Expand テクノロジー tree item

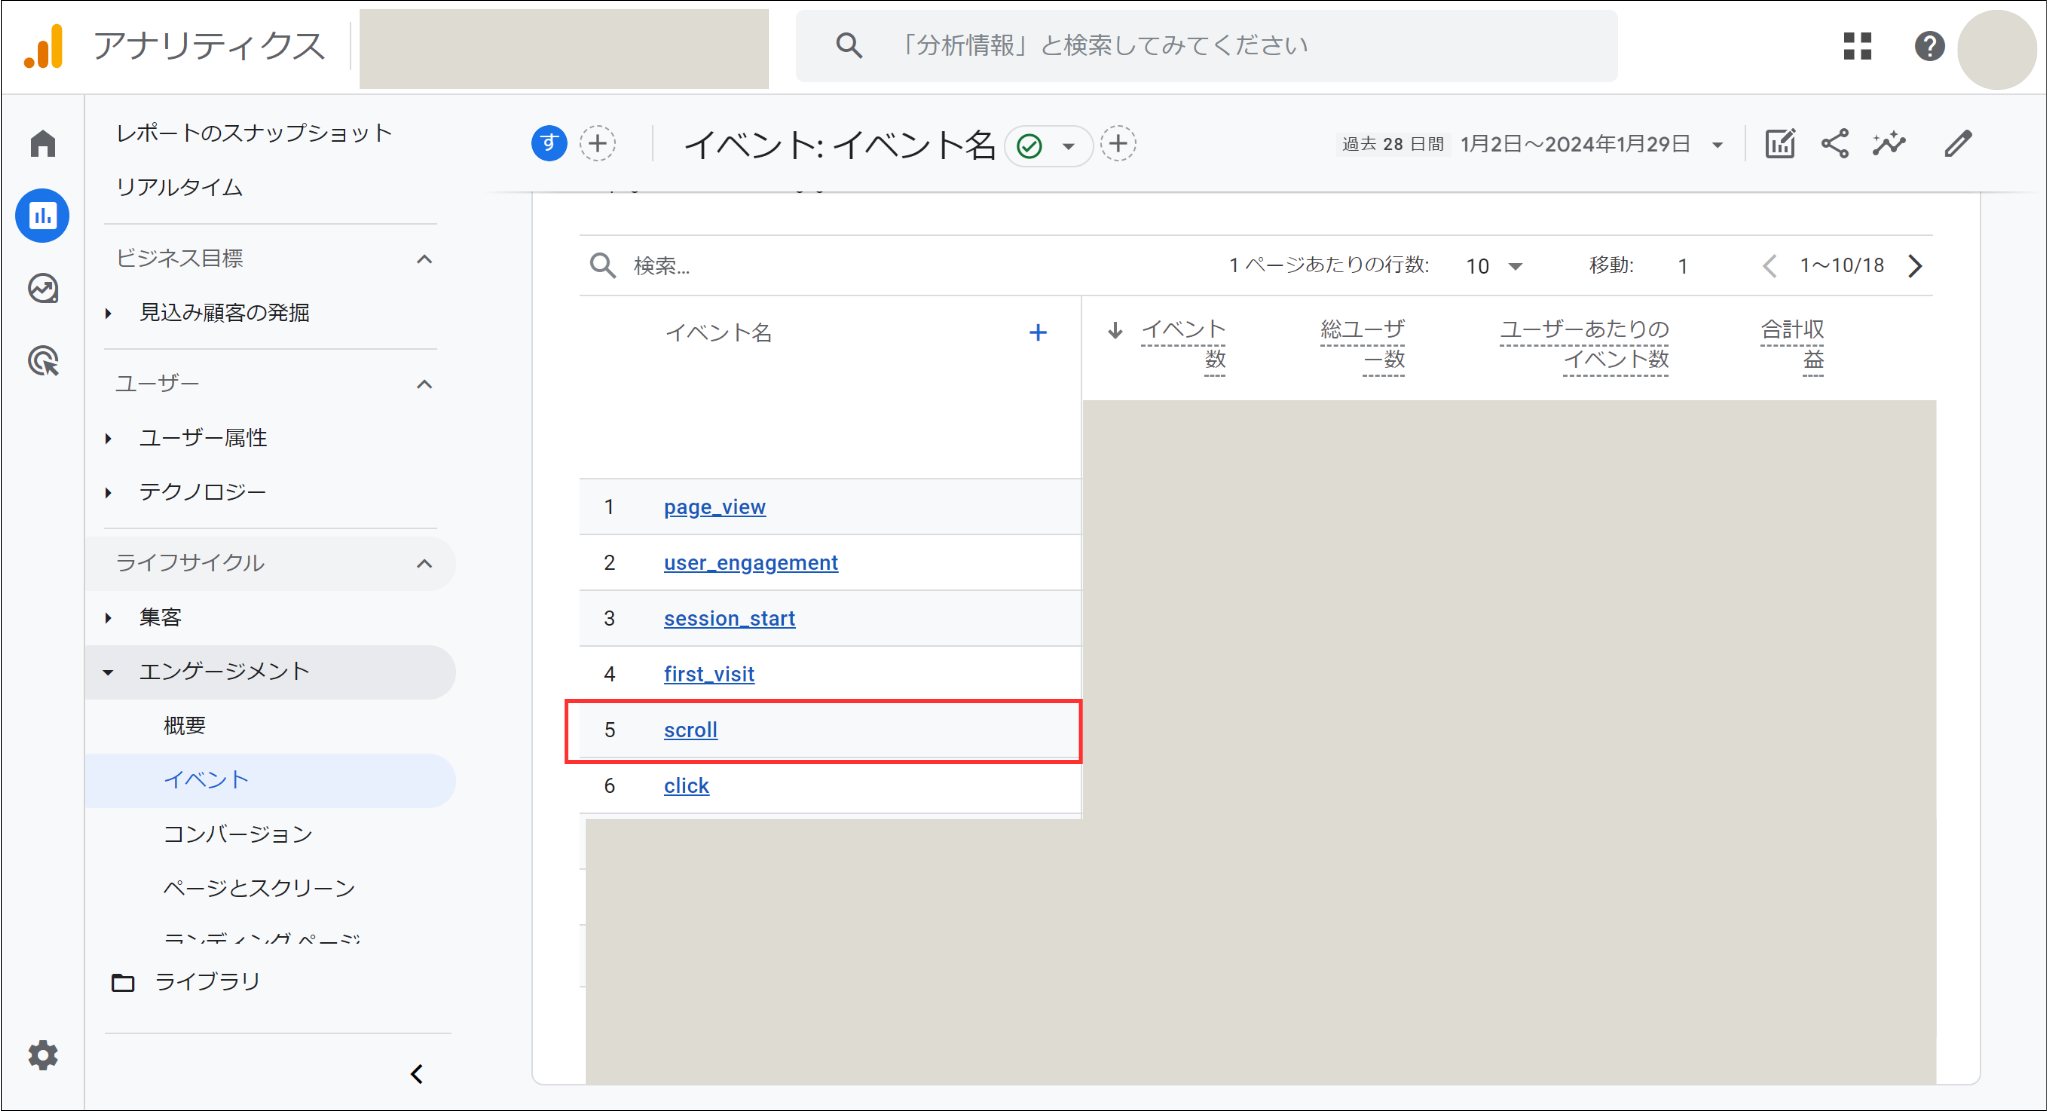tap(108, 493)
